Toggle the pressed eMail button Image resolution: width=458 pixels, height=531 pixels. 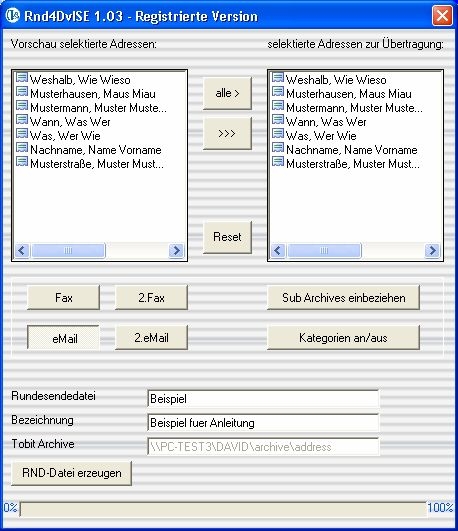click(63, 338)
